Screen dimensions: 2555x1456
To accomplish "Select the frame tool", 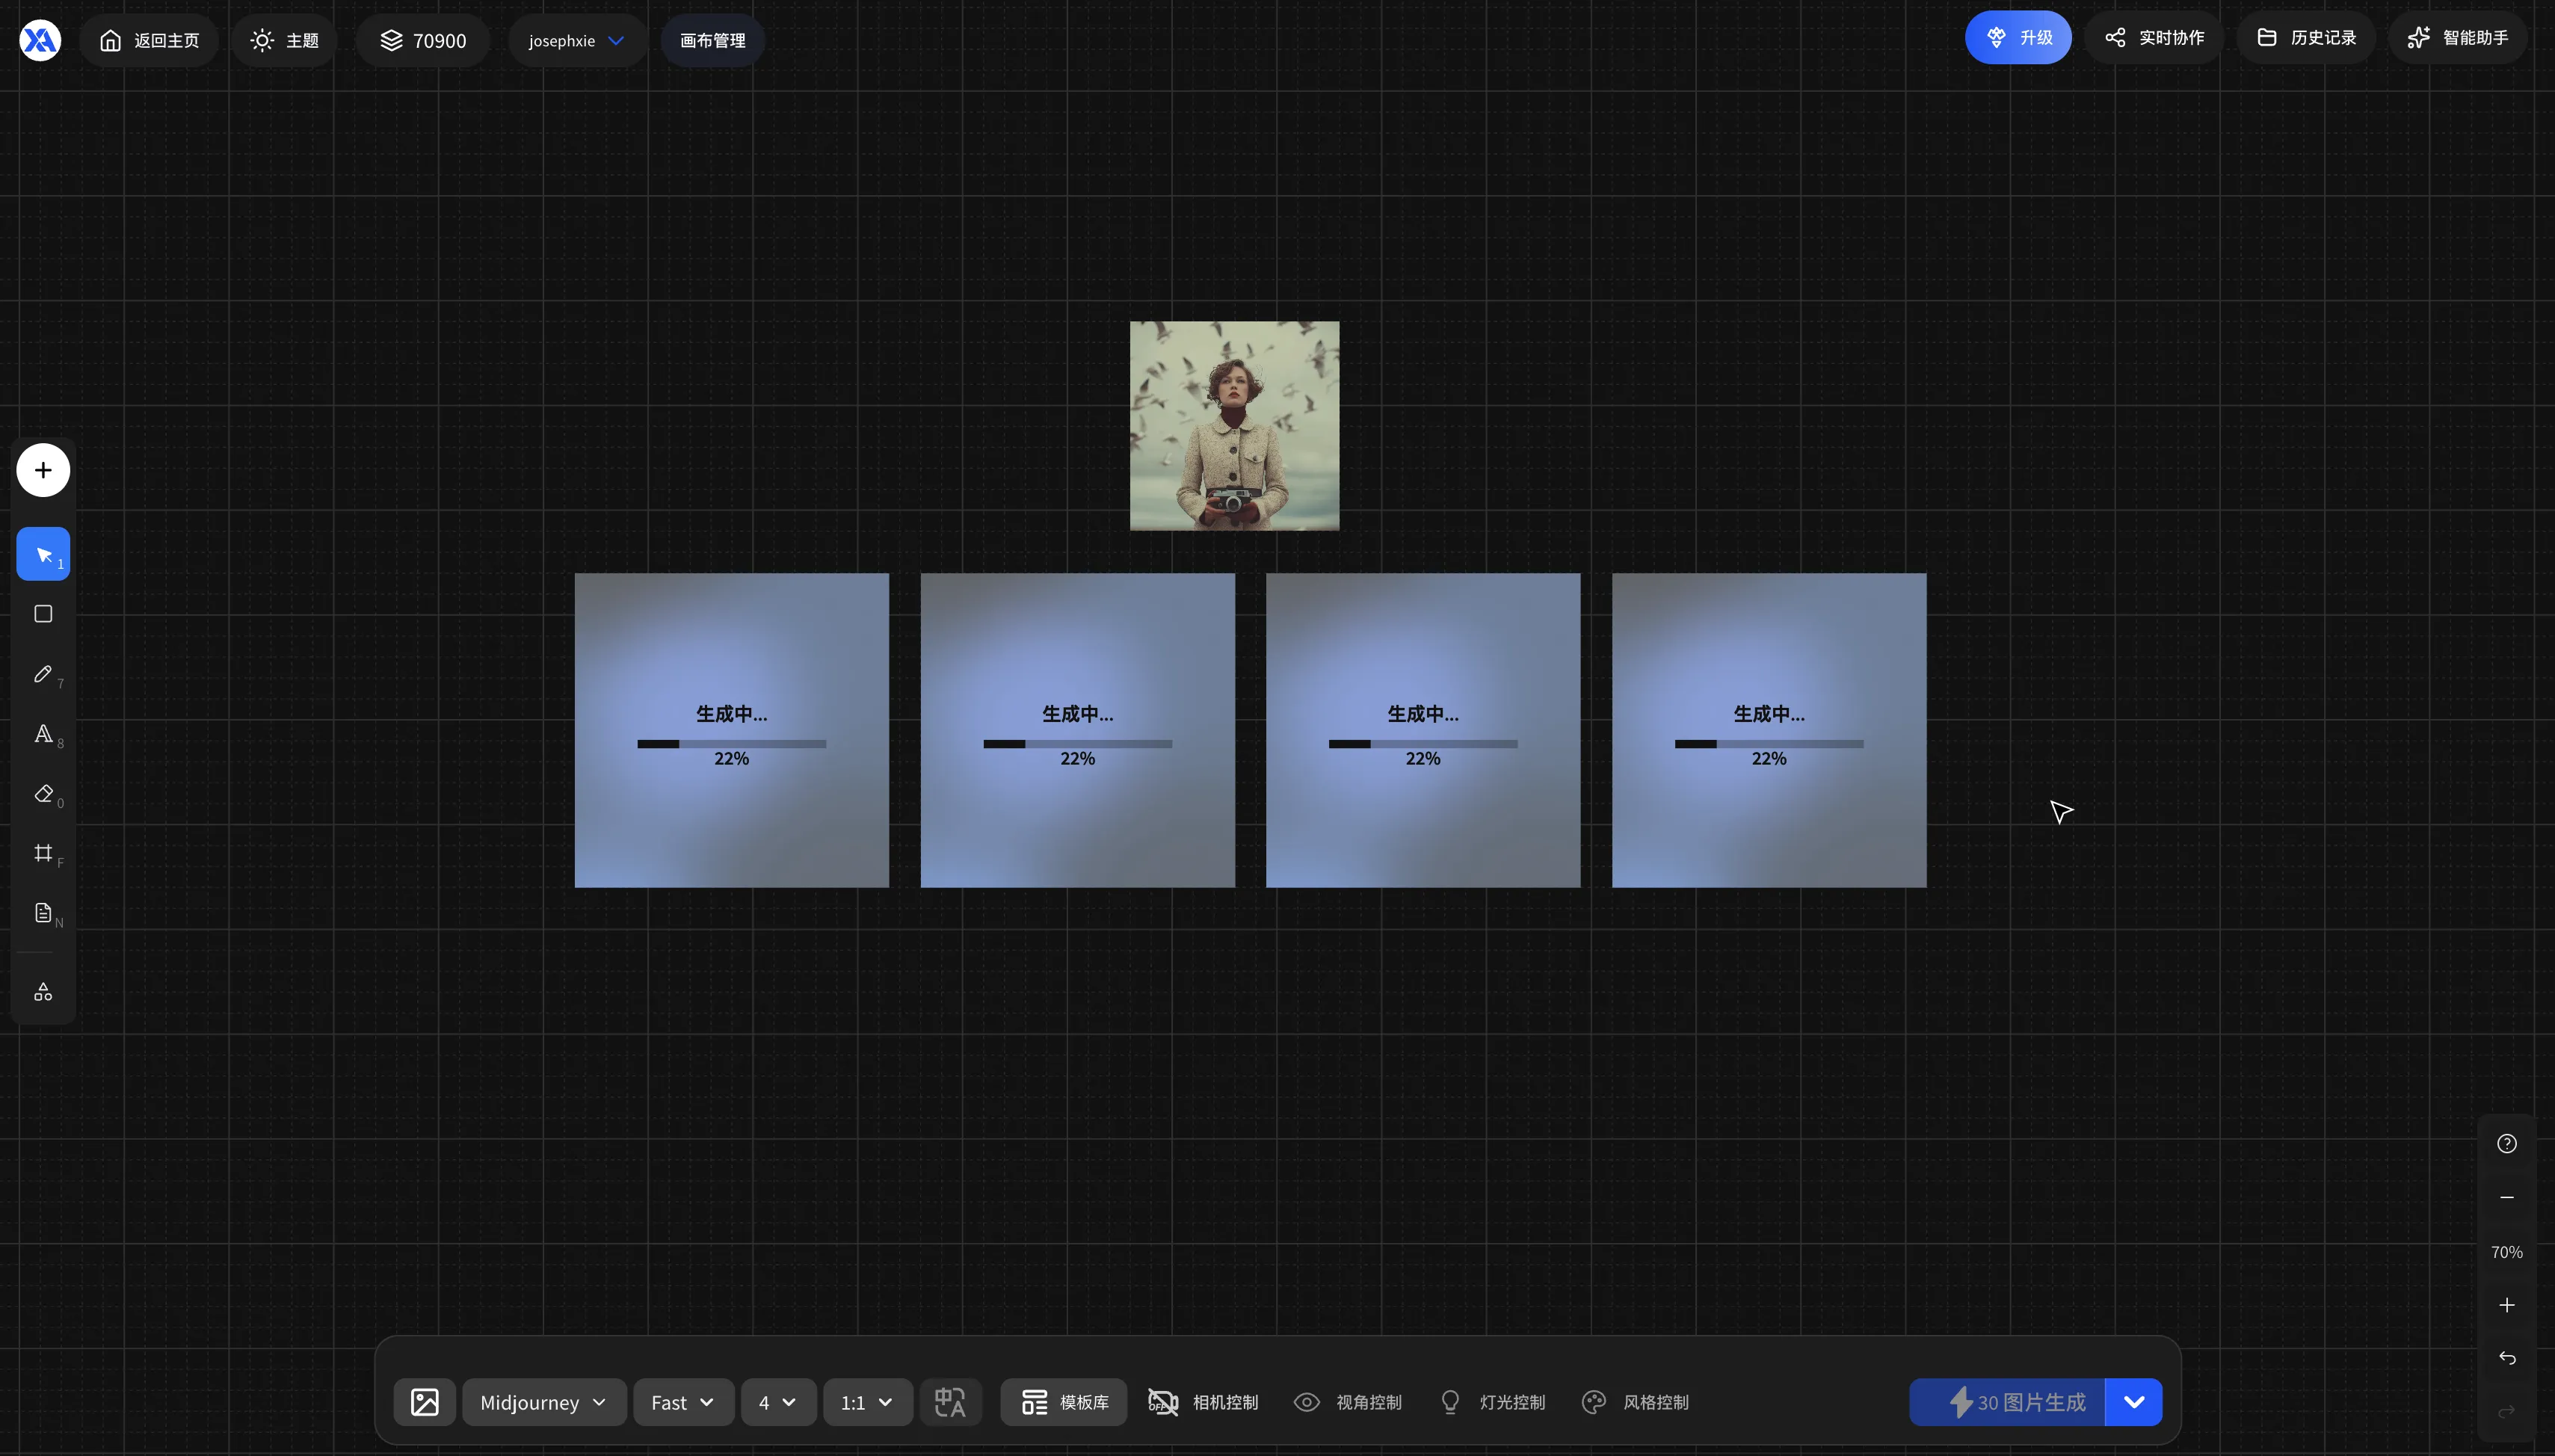I will [43, 853].
